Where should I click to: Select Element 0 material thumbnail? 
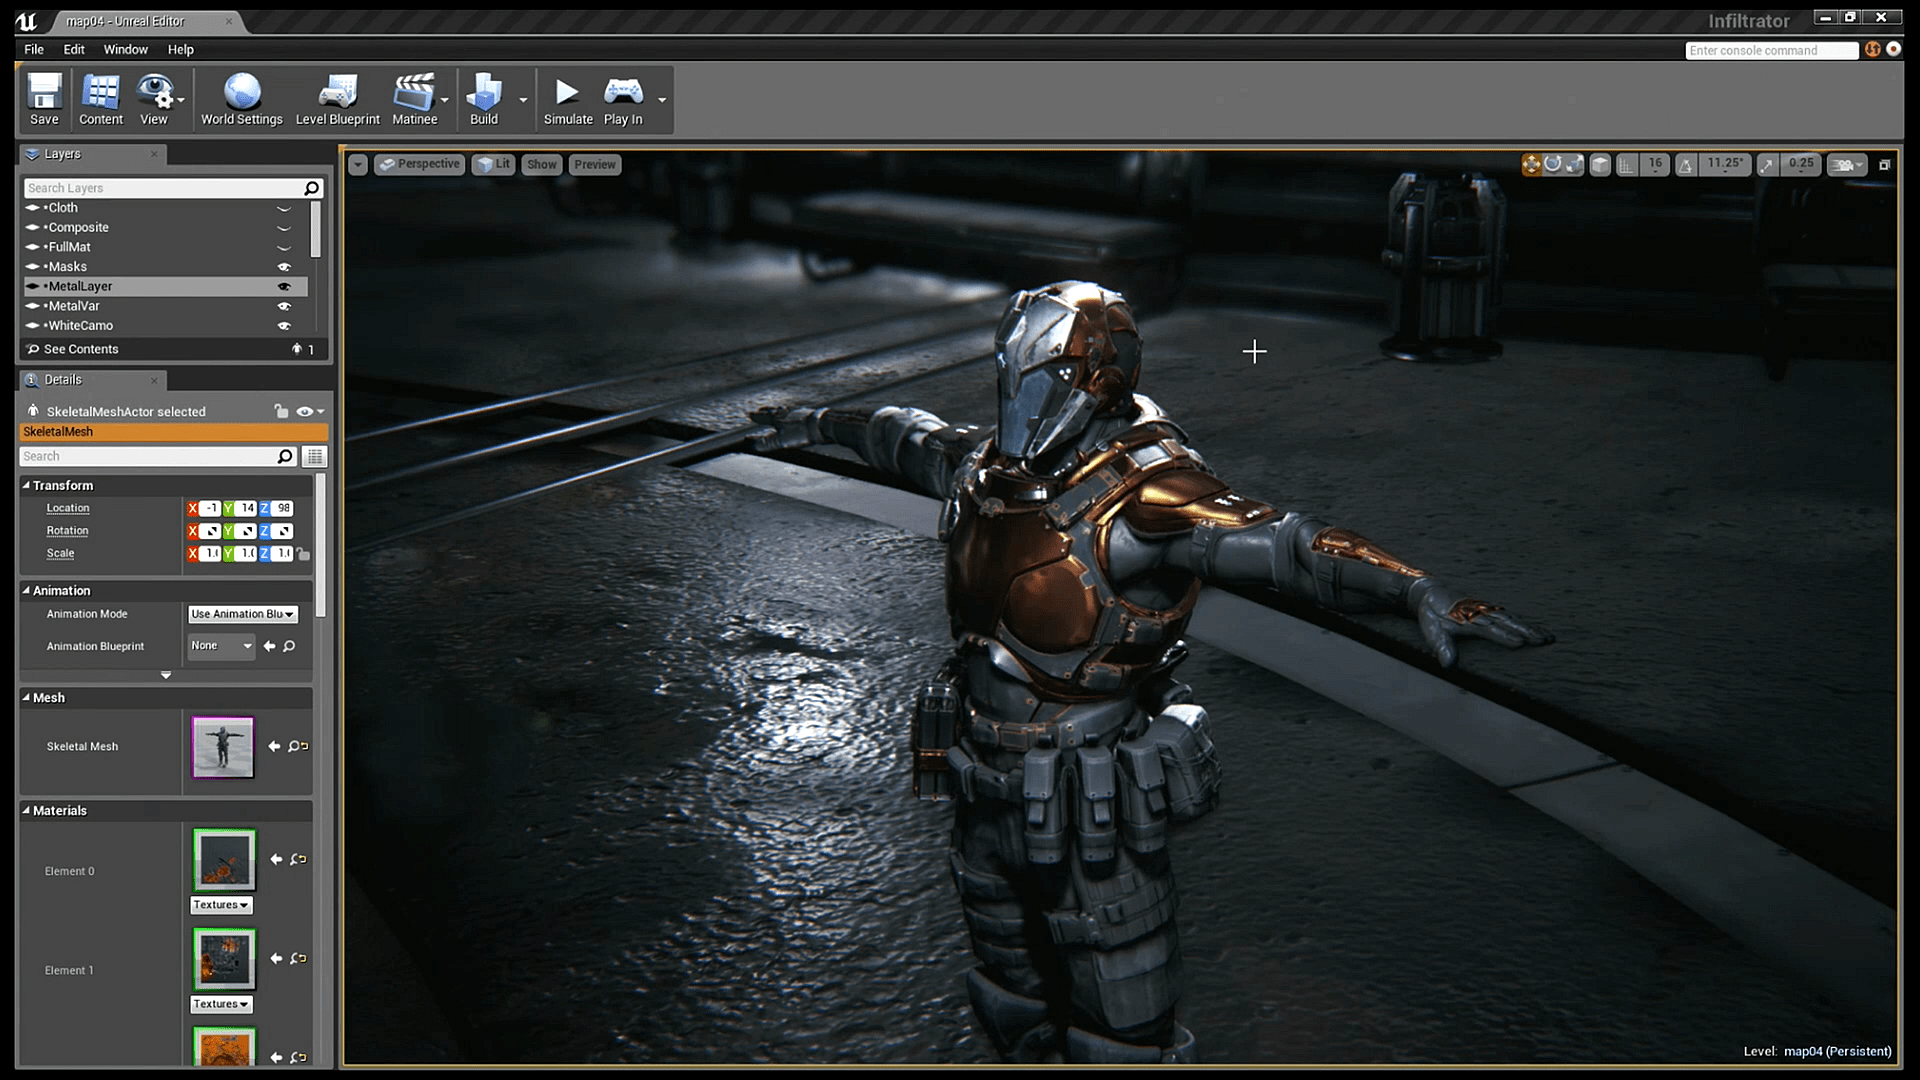222,860
